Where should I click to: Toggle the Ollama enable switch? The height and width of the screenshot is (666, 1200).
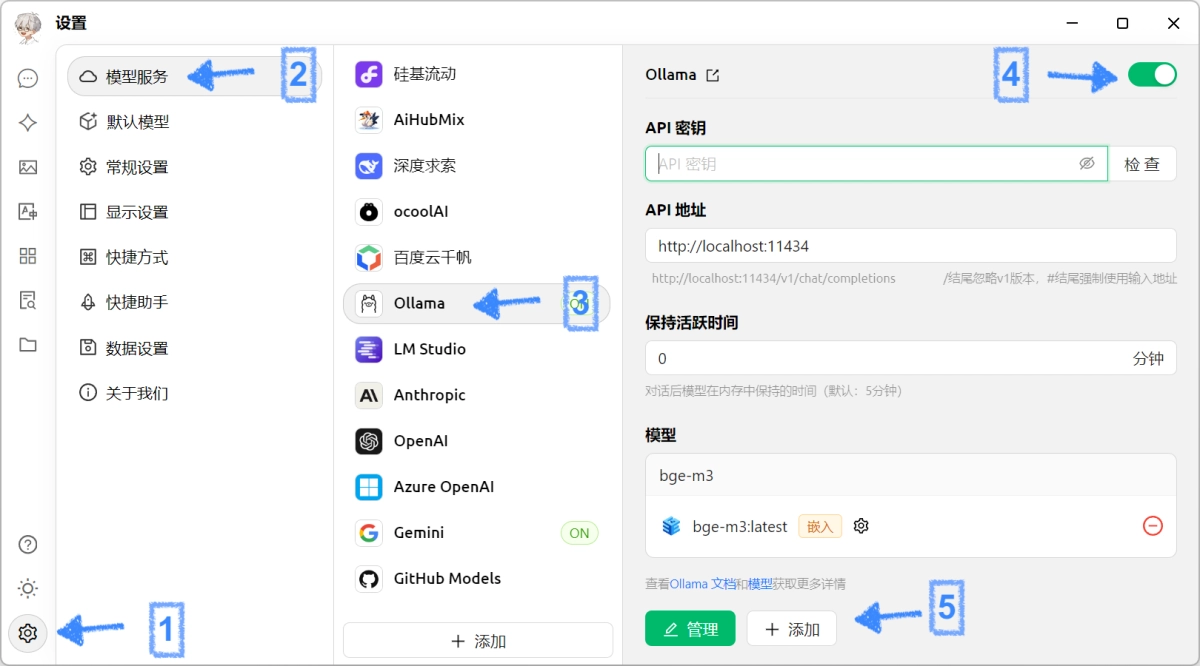click(1152, 74)
